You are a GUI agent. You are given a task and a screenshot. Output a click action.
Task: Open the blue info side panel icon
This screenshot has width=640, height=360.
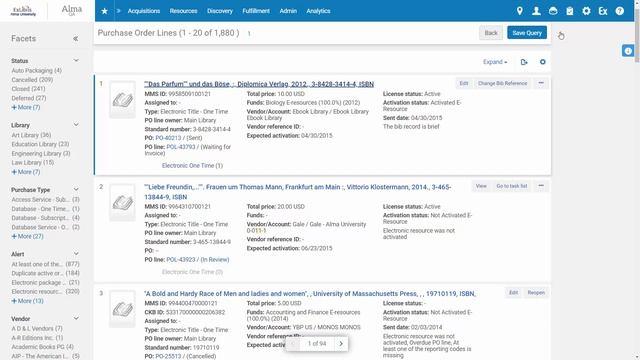coord(628,51)
